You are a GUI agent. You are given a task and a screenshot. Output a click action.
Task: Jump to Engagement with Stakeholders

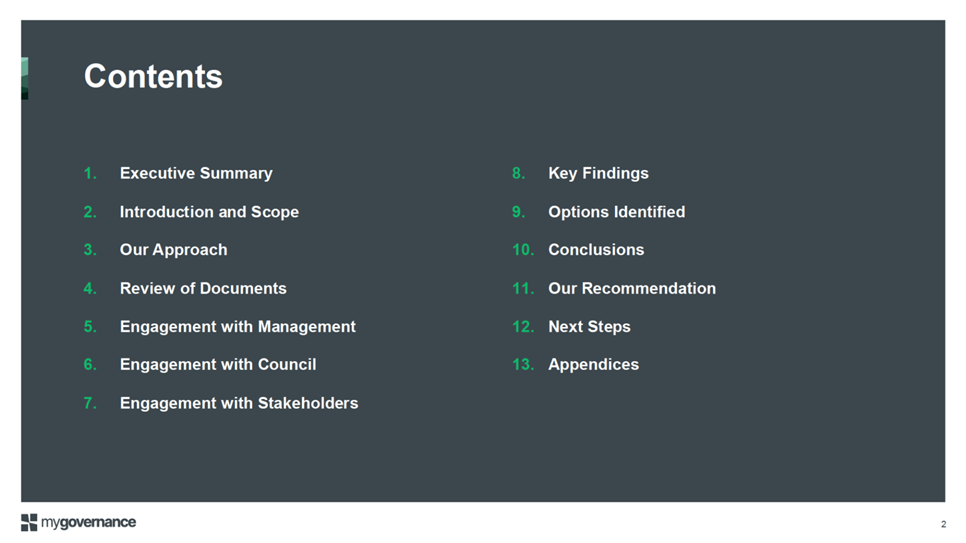click(x=238, y=403)
